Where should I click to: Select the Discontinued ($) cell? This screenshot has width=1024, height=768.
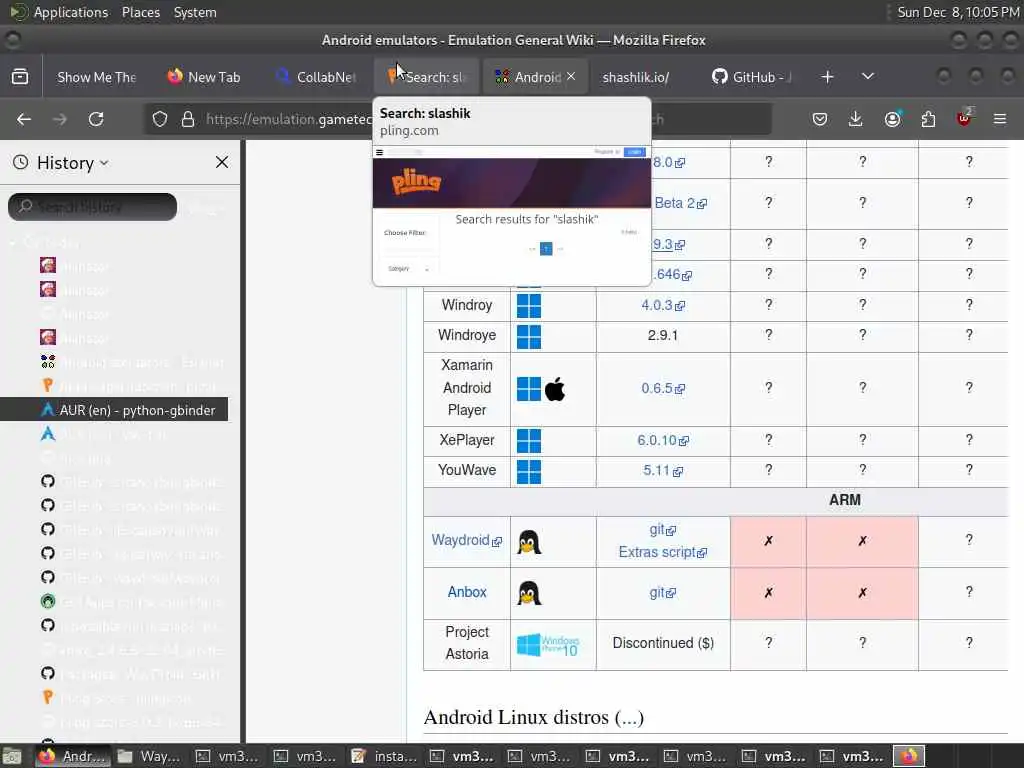click(663, 644)
